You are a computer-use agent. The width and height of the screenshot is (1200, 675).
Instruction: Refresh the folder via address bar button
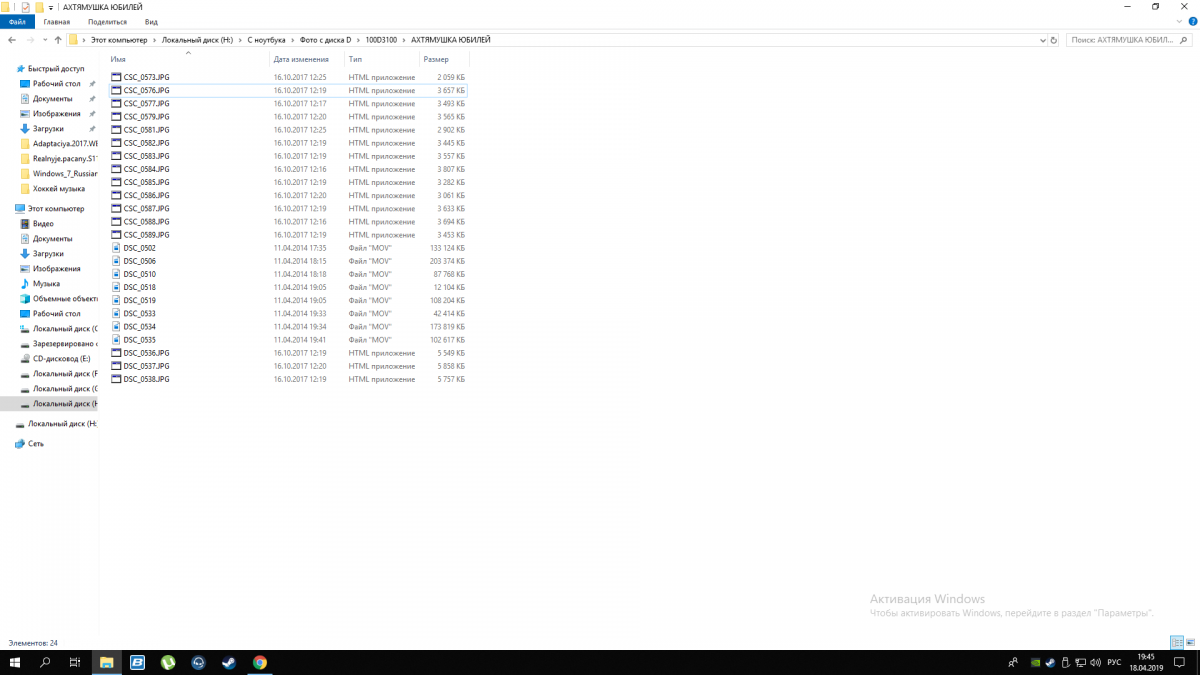[x=1054, y=40]
